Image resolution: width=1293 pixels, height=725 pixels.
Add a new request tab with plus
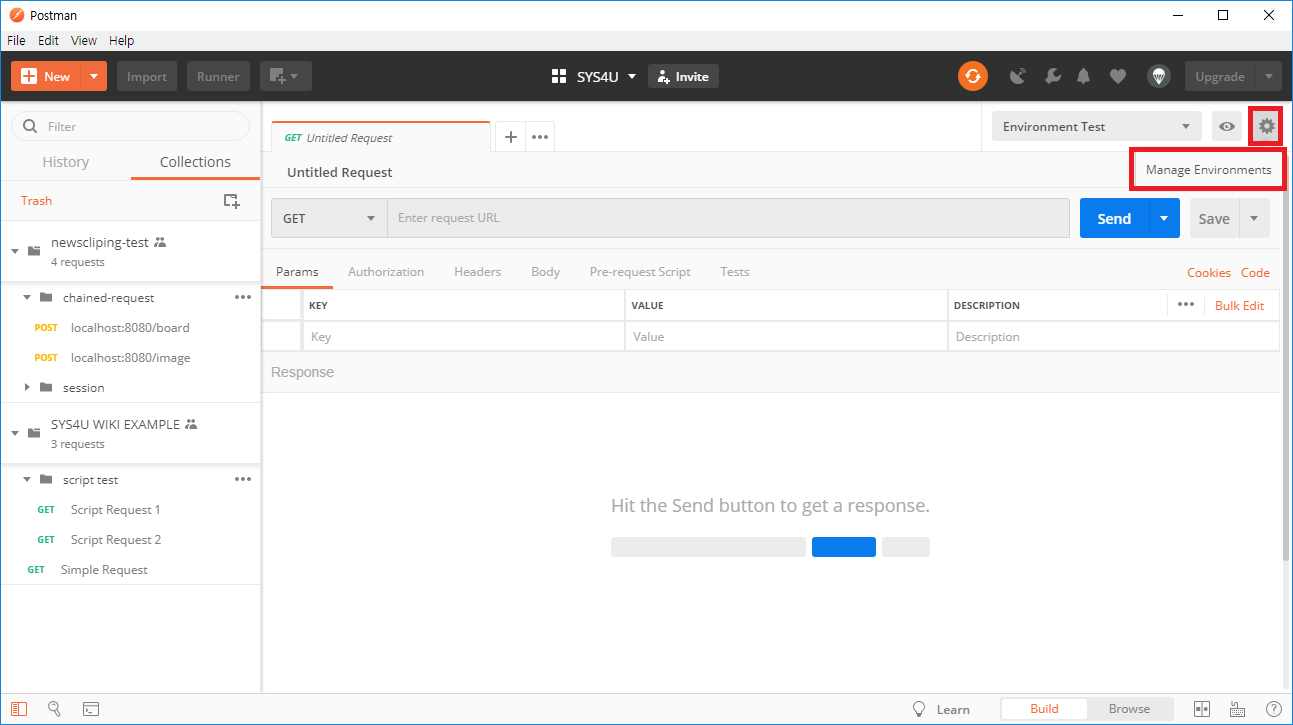[510, 137]
